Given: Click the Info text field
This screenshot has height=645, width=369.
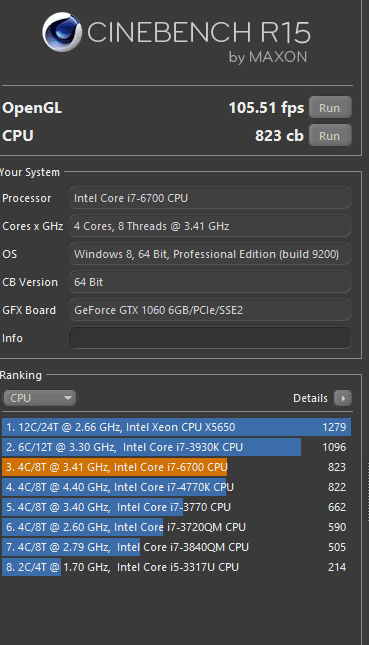Looking at the screenshot, I should pos(210,338).
